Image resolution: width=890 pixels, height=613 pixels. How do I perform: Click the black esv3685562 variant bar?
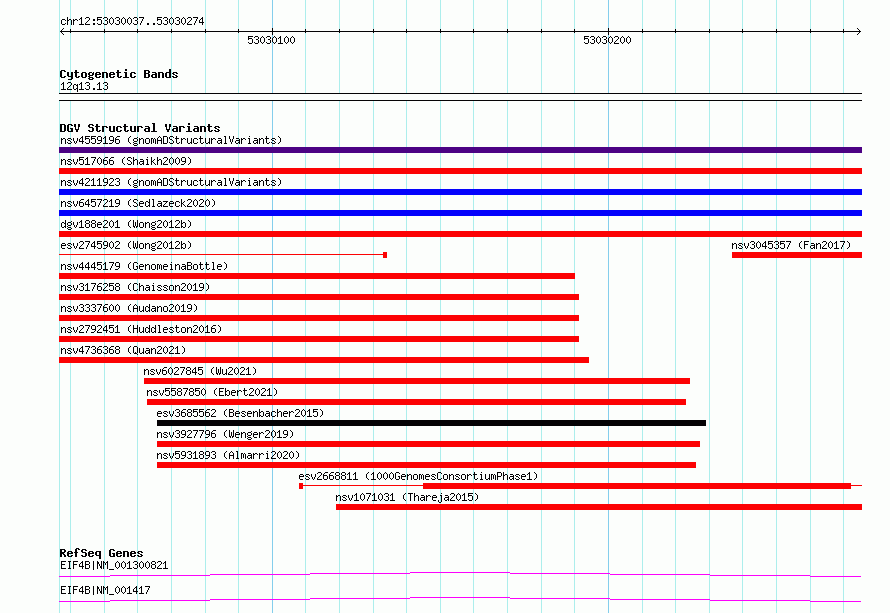431,423
